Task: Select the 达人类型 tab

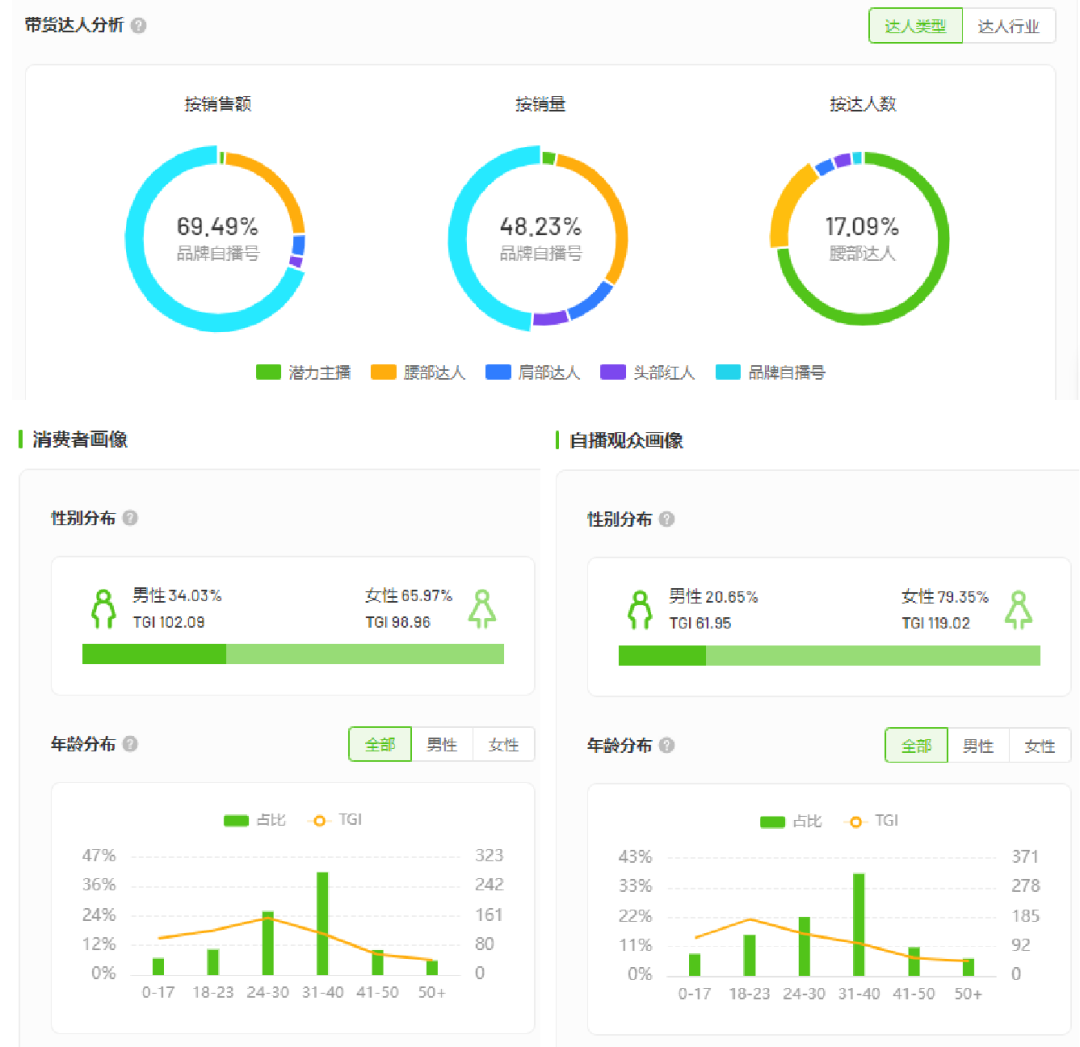Action: pos(915,26)
